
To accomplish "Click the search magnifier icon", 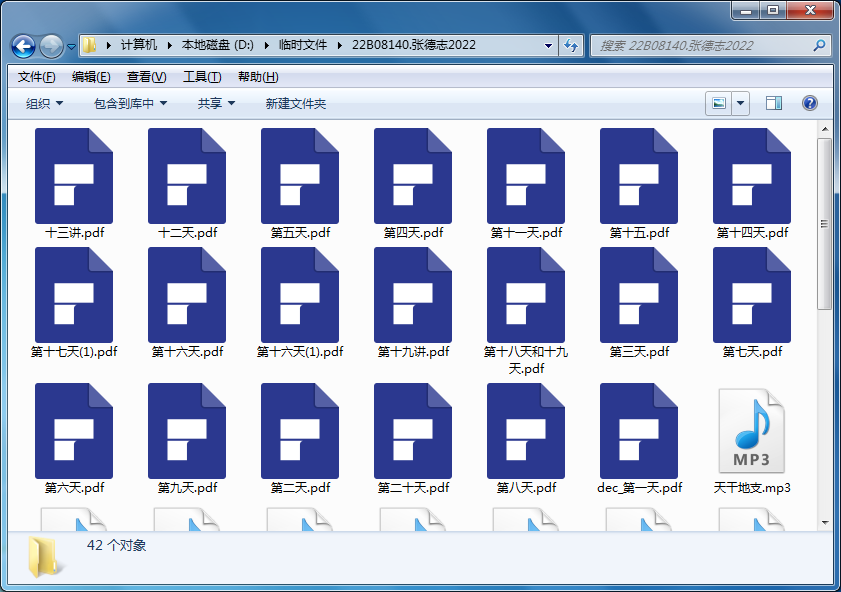I will click(x=819, y=46).
